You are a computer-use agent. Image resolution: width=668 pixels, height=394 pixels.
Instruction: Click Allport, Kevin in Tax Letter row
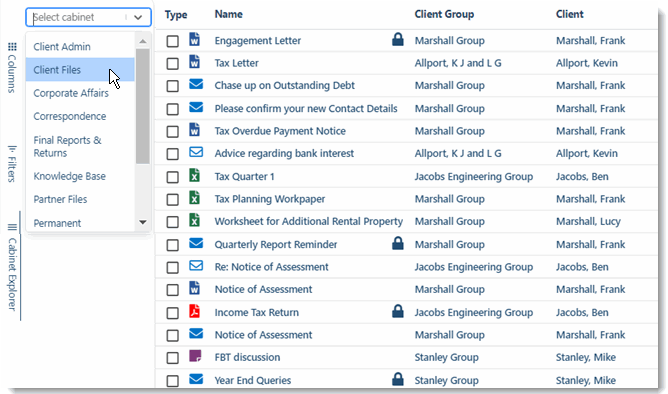click(x=587, y=63)
